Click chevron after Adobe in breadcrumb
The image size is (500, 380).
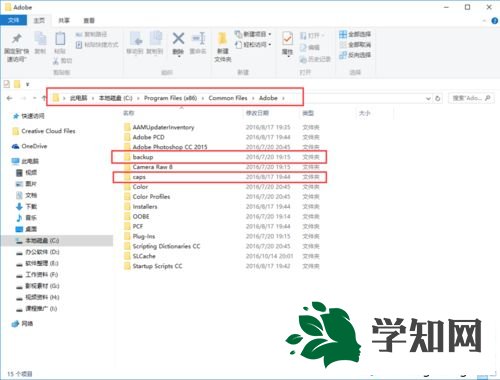tap(283, 98)
